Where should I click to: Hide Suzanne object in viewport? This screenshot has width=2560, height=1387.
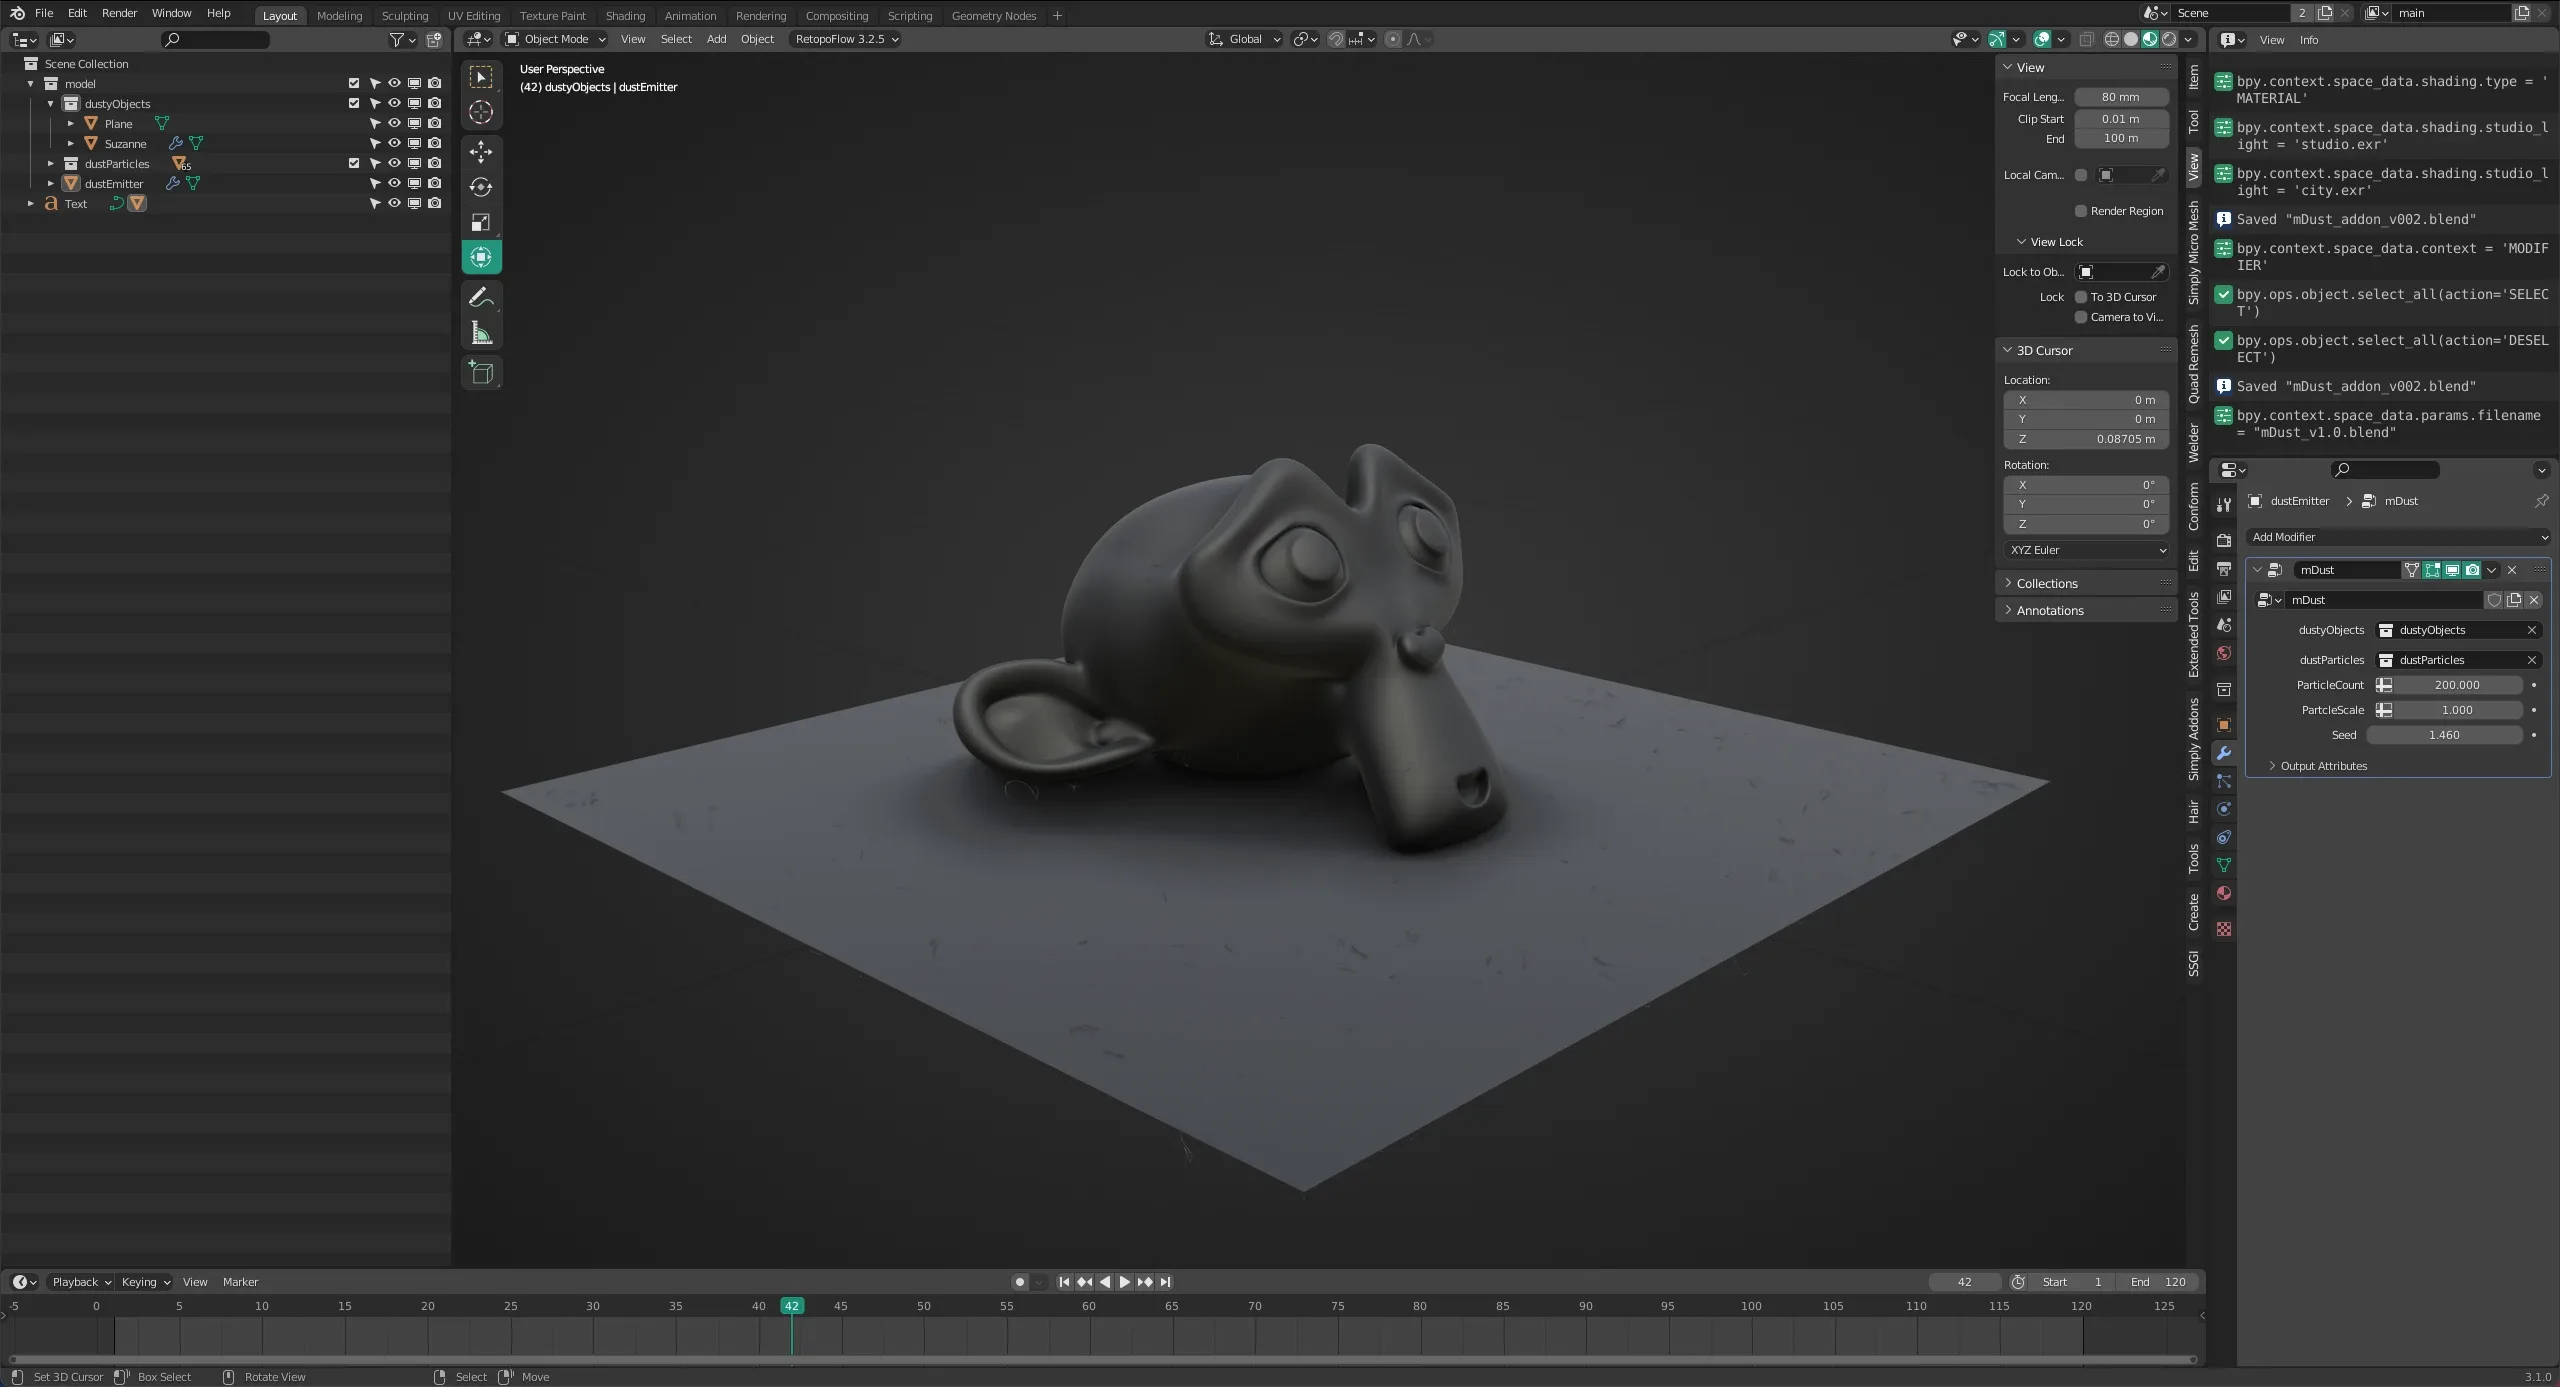click(x=394, y=143)
